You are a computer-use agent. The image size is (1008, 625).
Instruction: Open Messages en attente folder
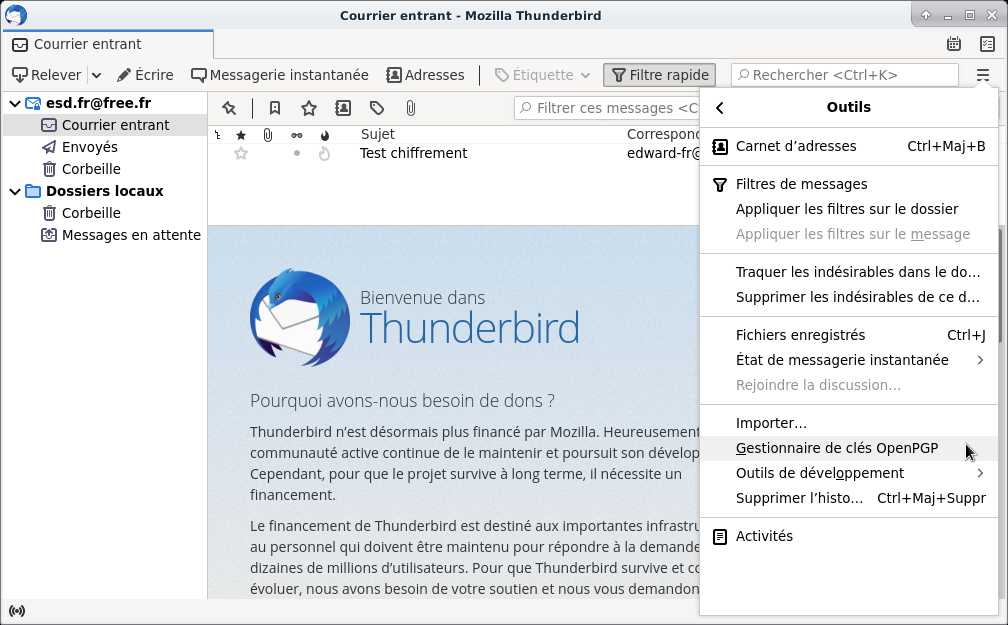tap(131, 235)
